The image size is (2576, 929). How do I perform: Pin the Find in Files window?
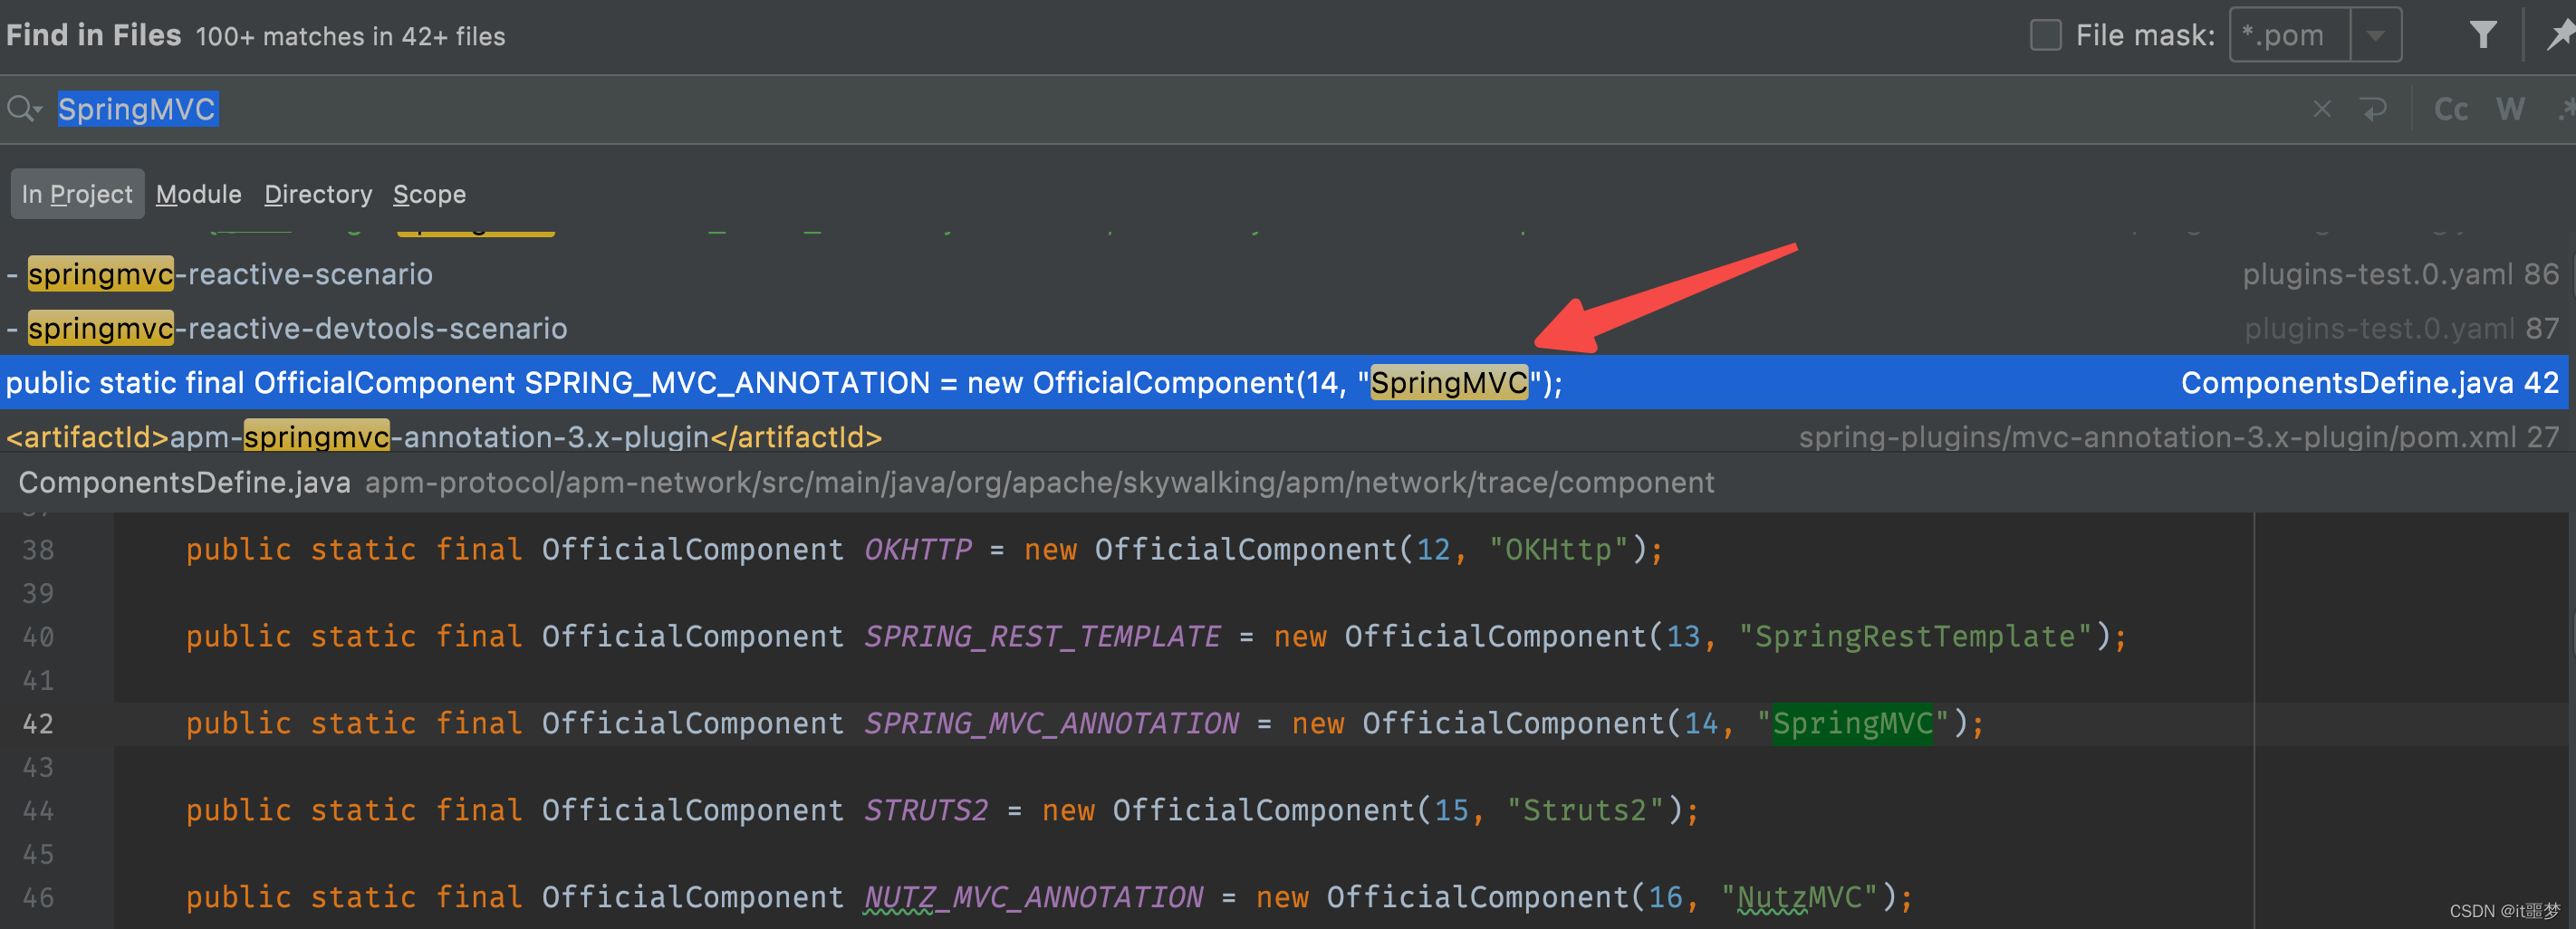tap(2560, 35)
